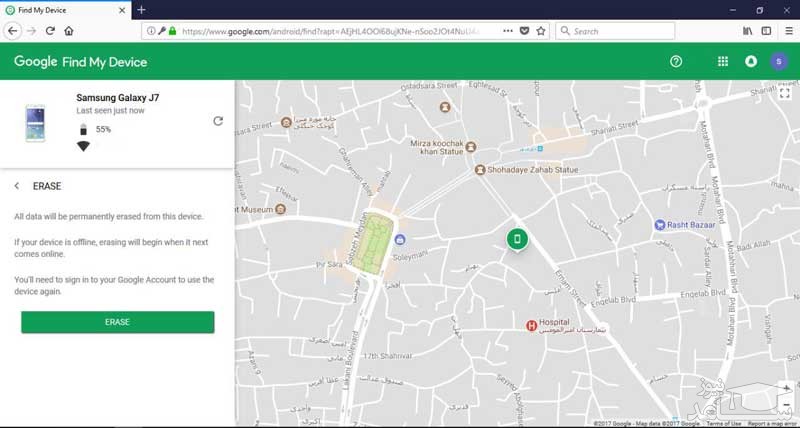Bookmark this page with the star icon

pos(541,31)
